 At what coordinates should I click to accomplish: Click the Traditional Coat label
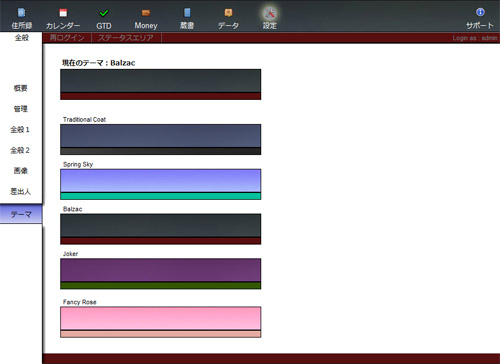point(84,119)
